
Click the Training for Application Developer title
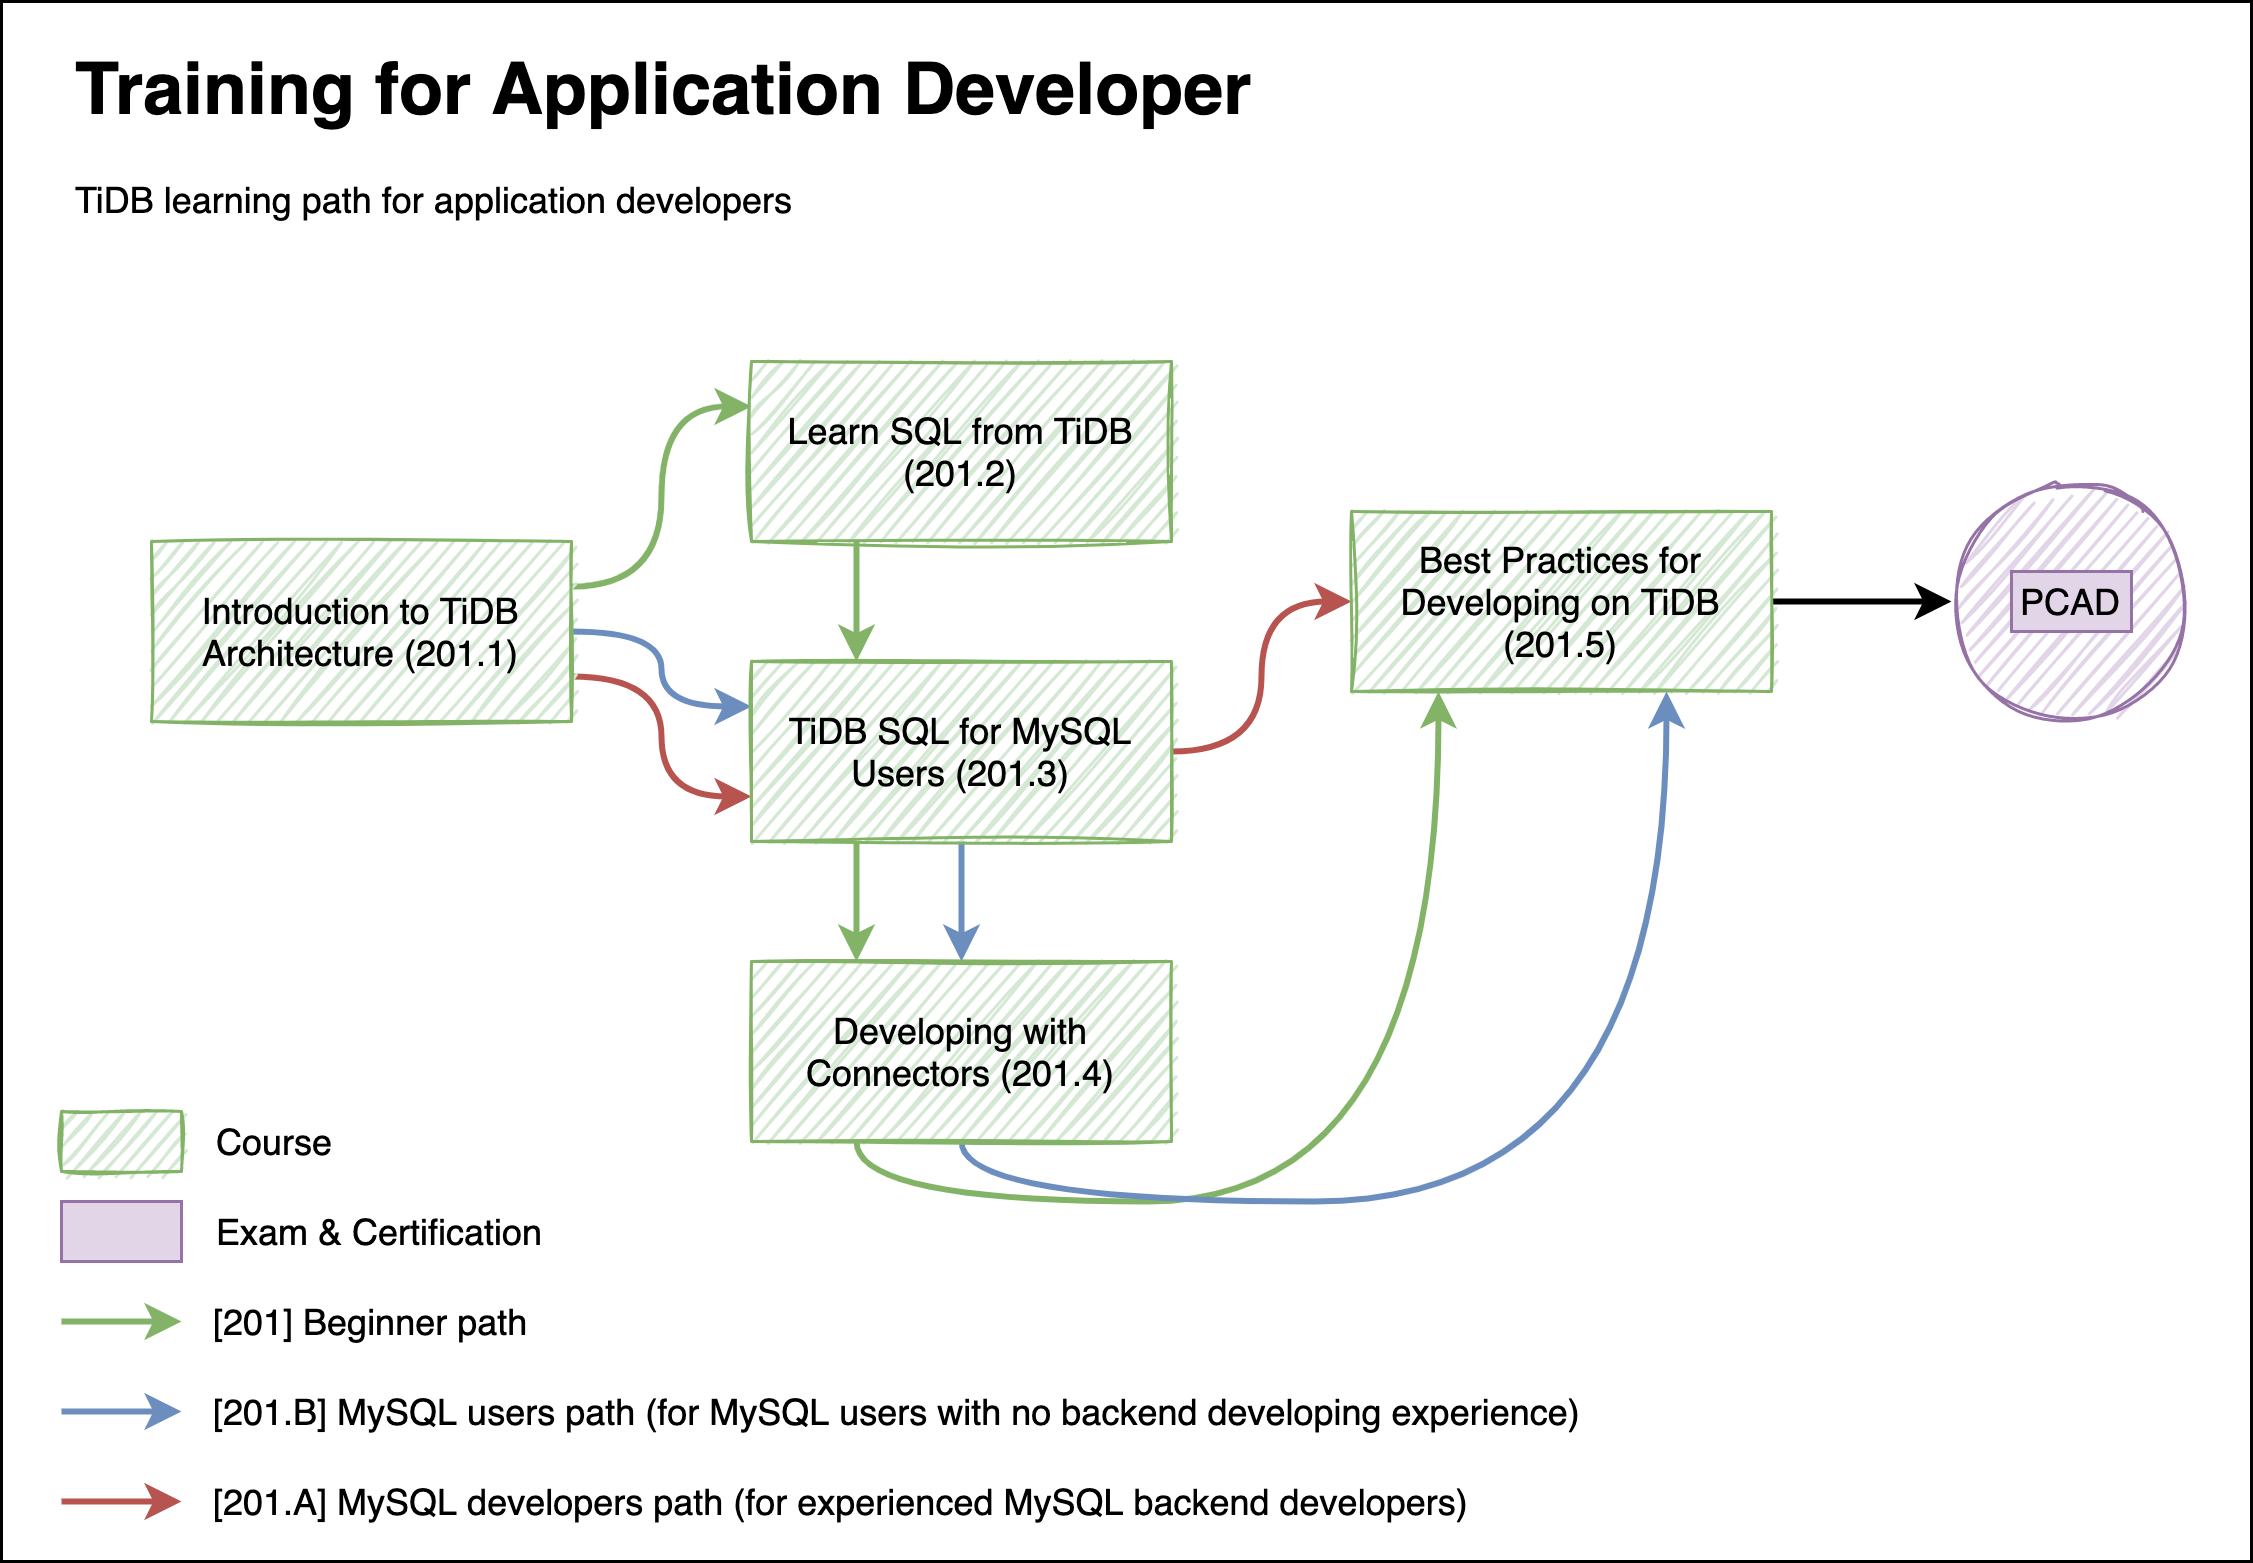(662, 90)
